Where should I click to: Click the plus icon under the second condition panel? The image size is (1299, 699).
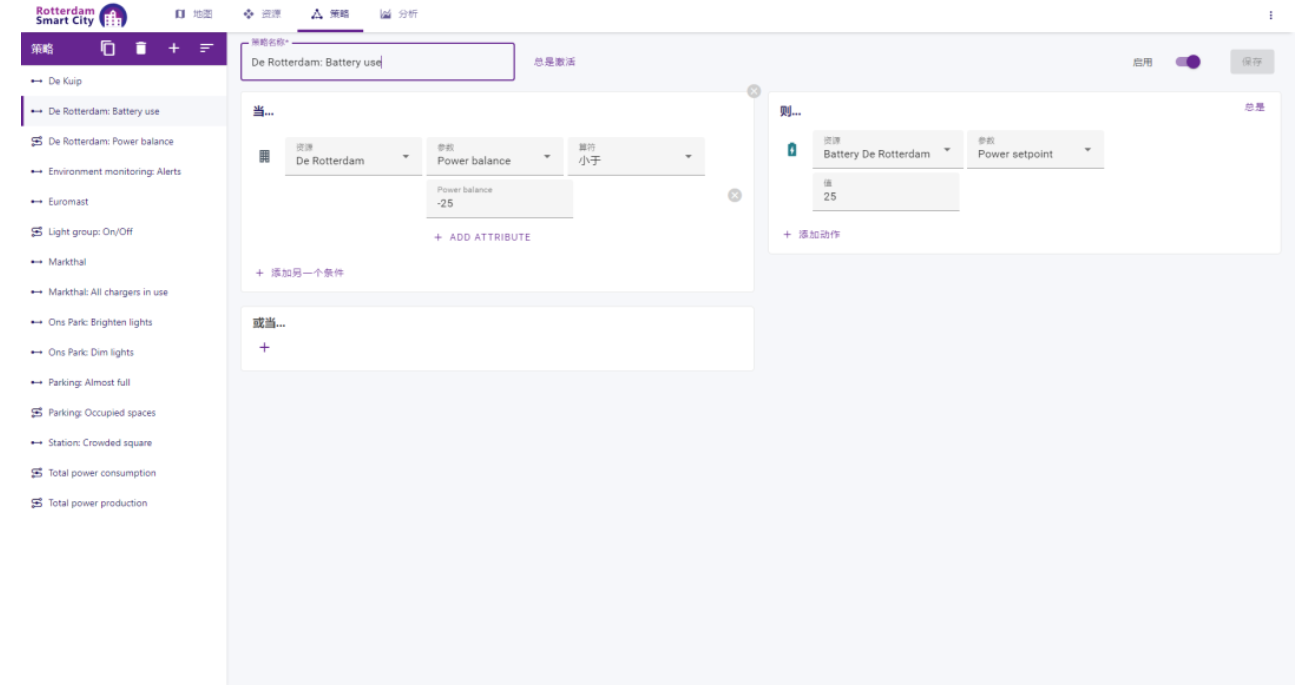pos(265,348)
